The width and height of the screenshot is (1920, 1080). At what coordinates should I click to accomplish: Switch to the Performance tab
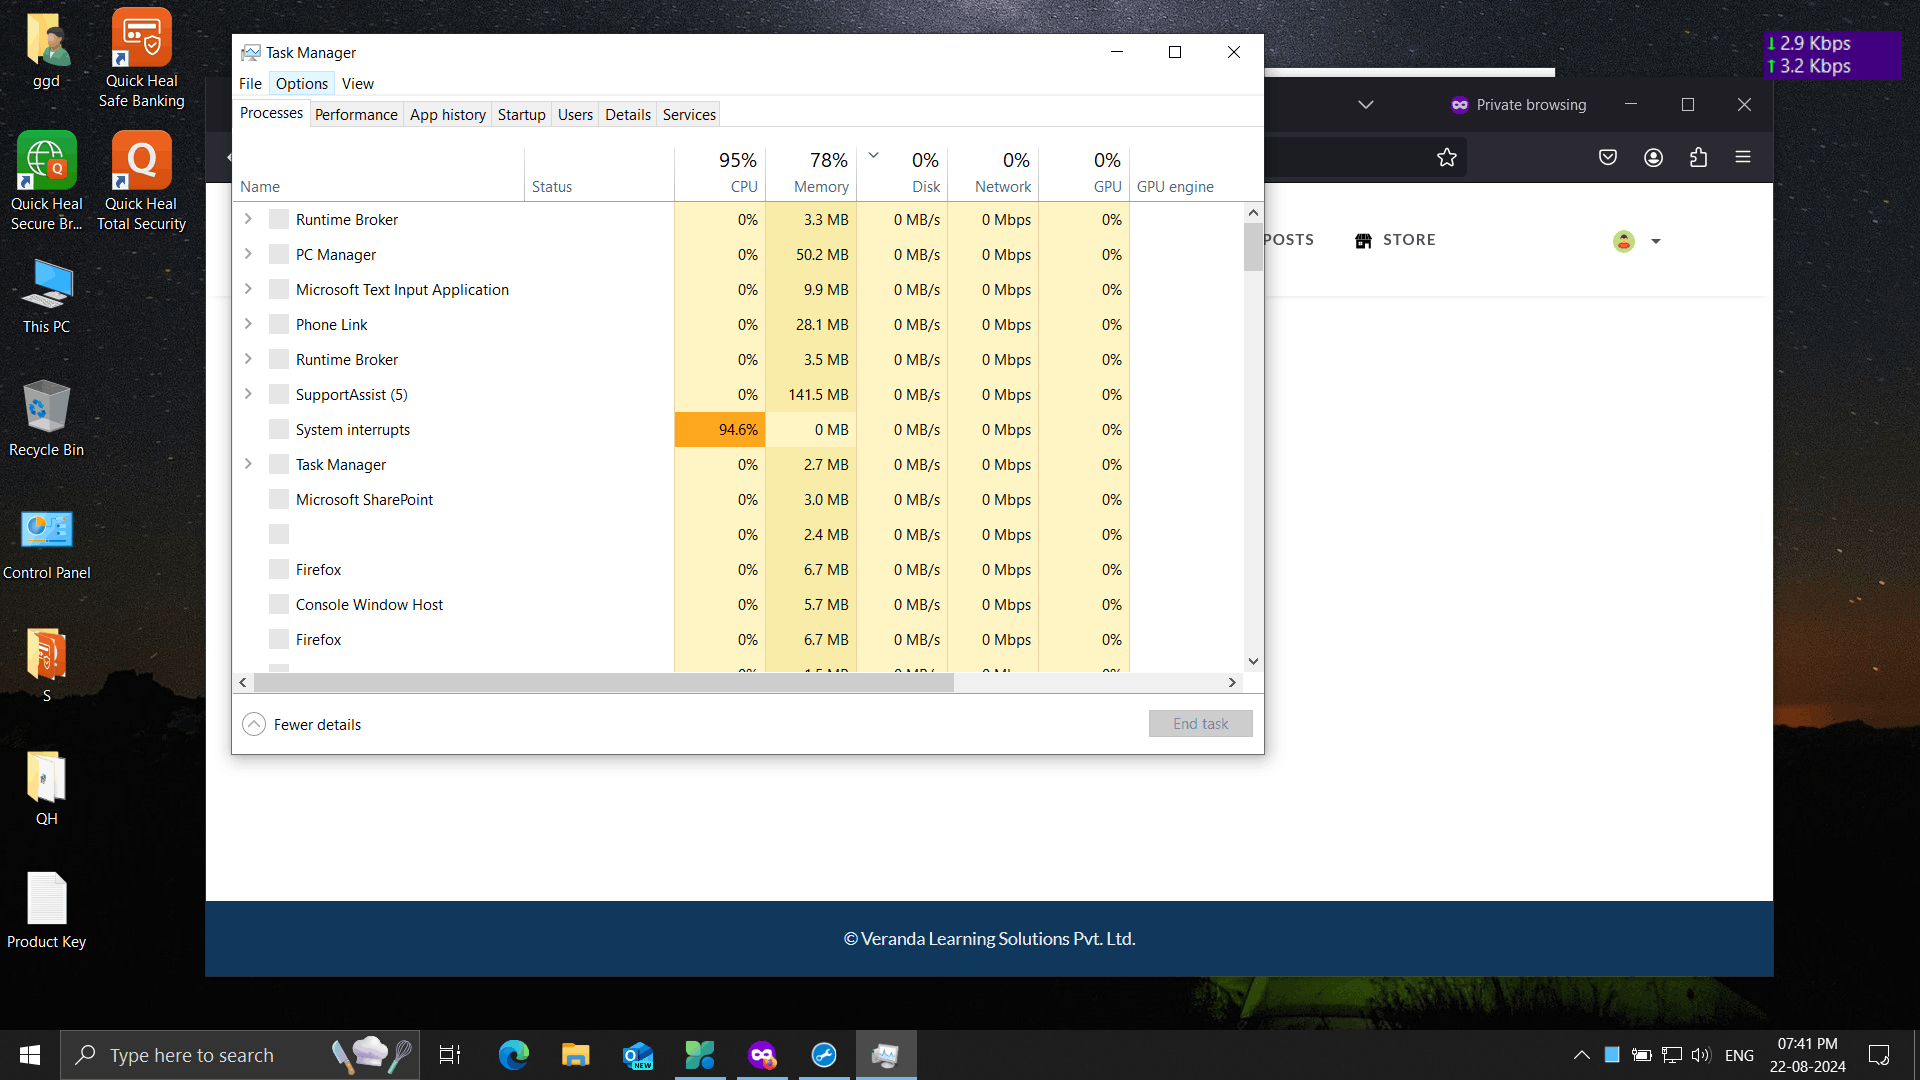click(356, 114)
